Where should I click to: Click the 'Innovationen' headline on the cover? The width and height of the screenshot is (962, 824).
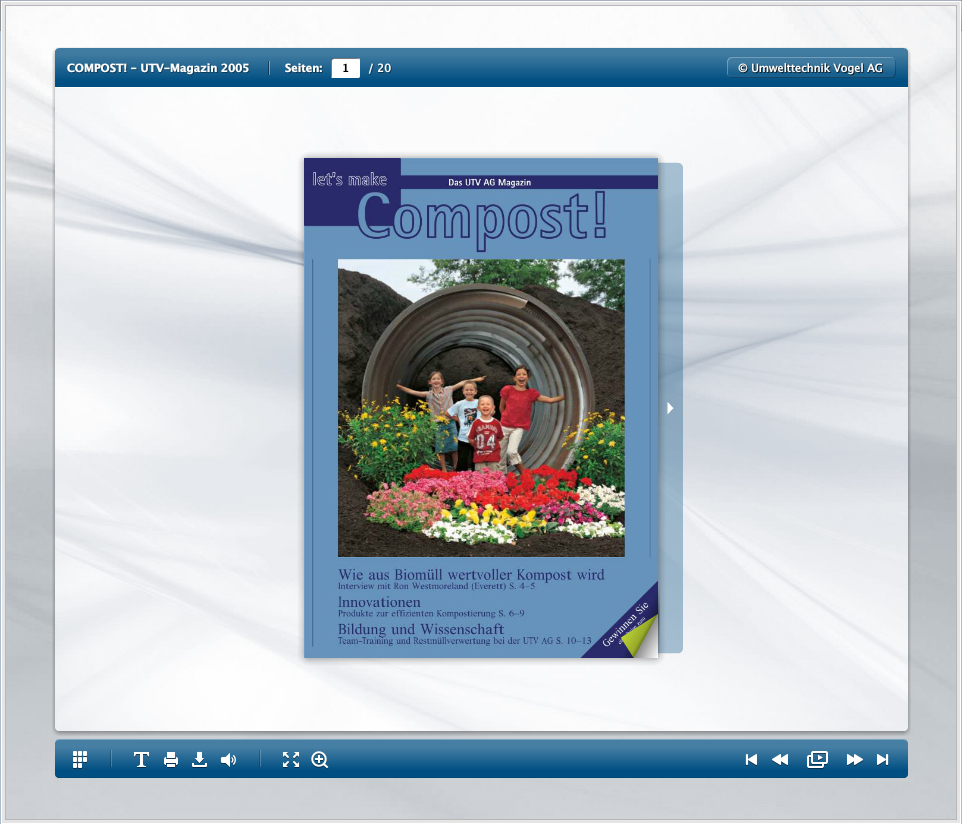click(x=379, y=603)
